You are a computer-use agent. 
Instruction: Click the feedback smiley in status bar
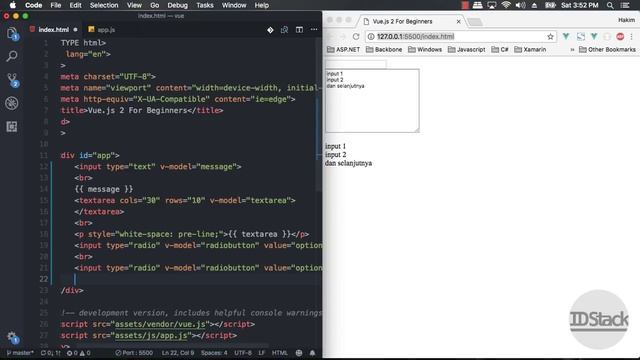click(299, 353)
